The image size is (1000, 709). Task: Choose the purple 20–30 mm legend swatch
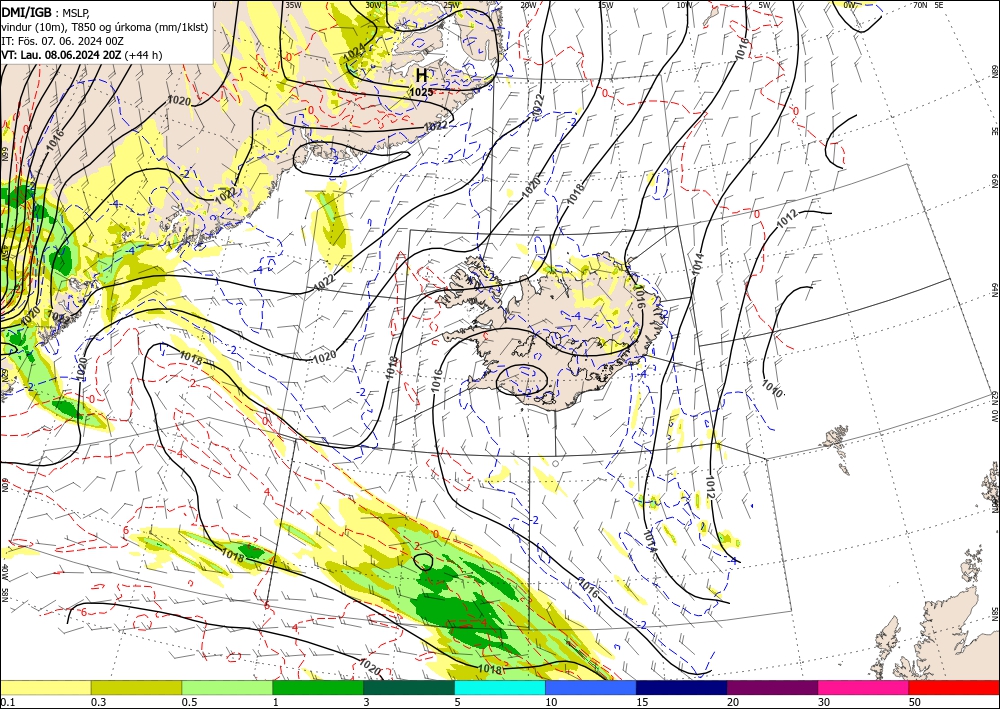pos(772,687)
